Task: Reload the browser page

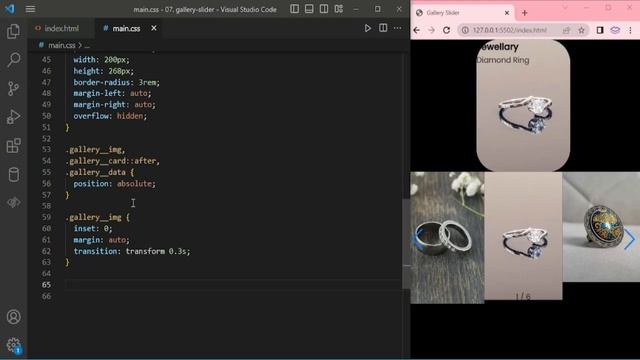Action: (447, 30)
